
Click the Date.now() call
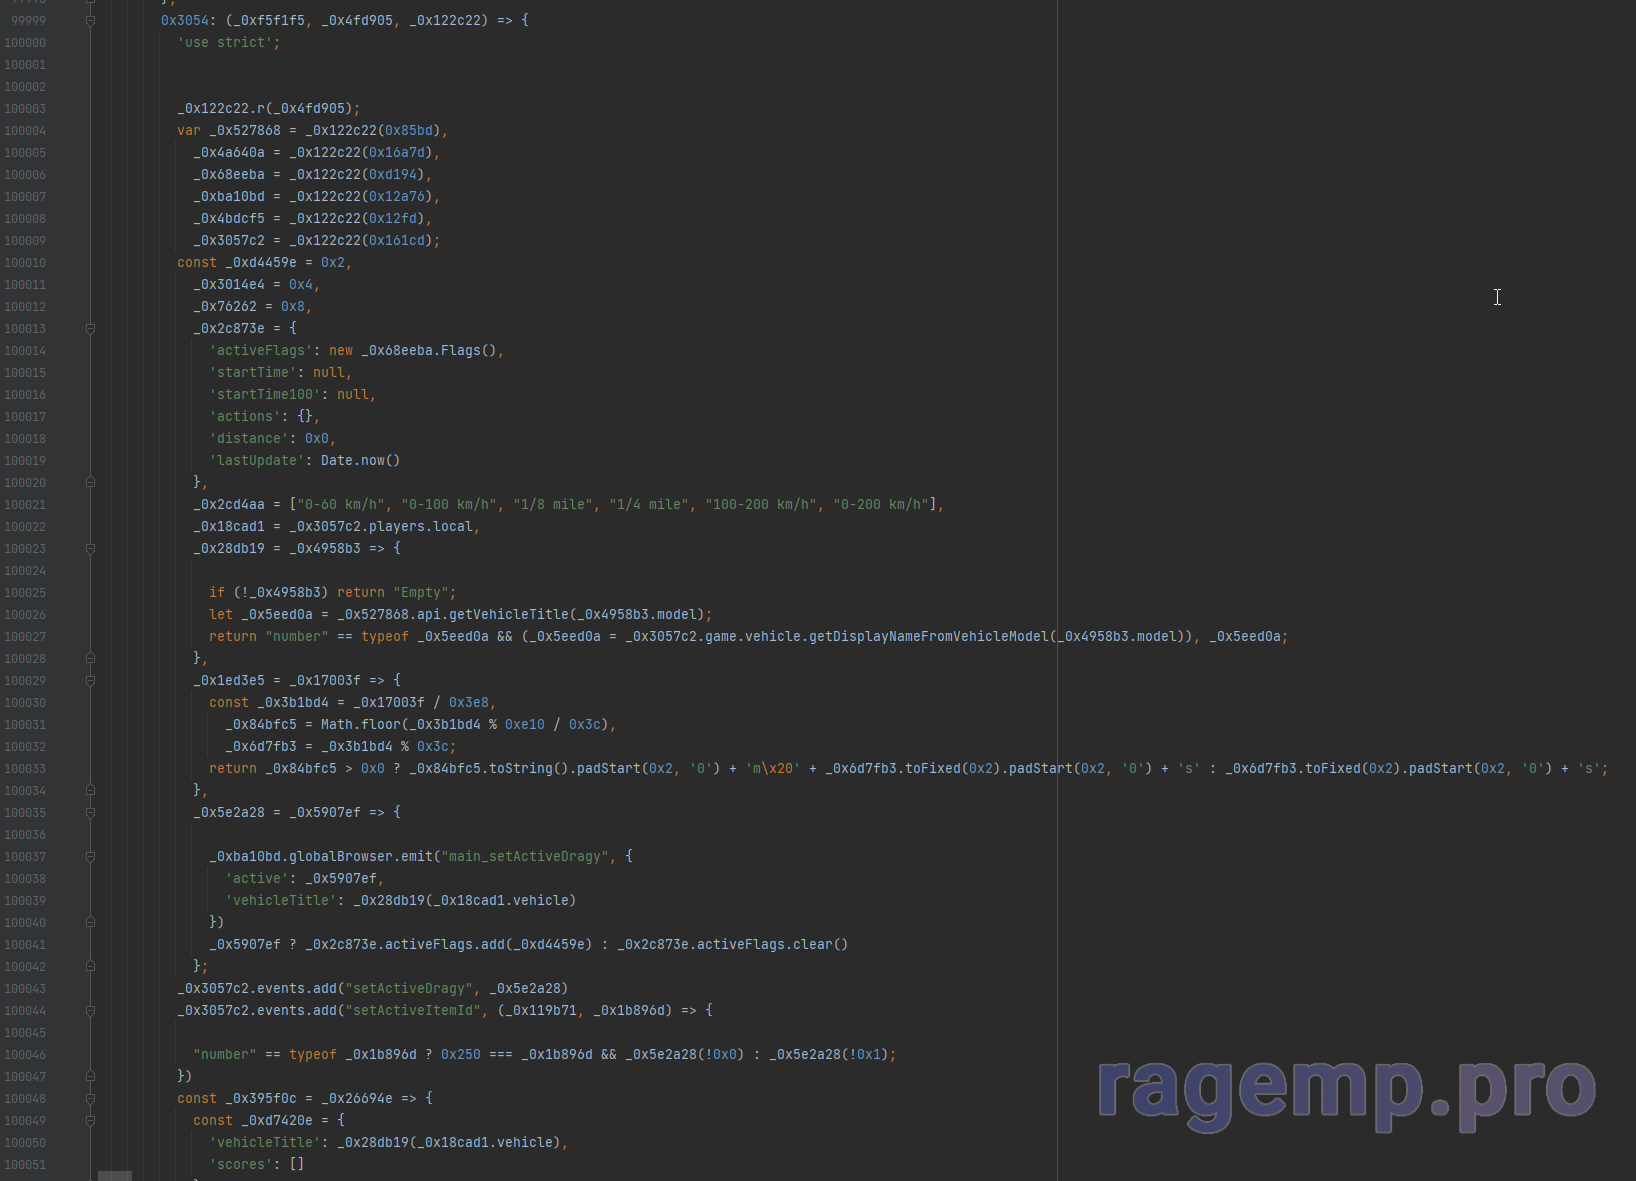click(361, 460)
